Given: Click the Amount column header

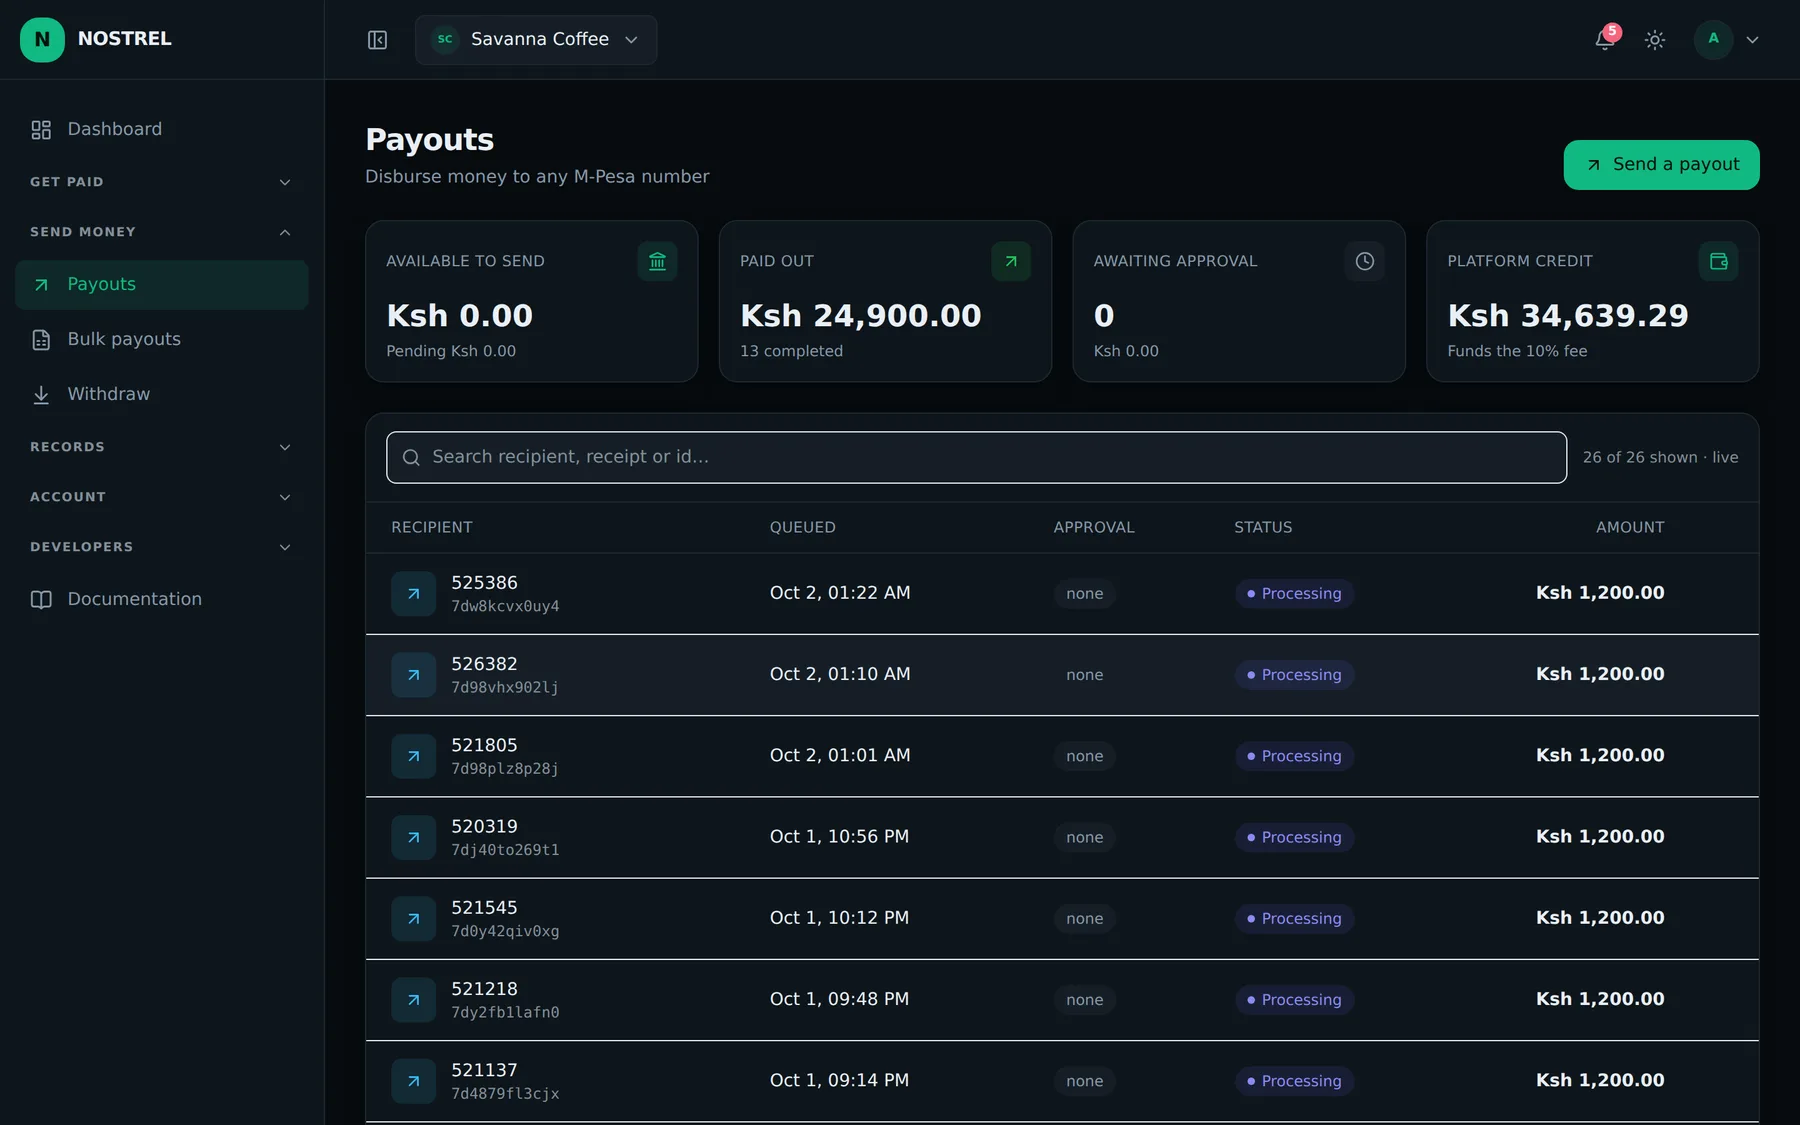Looking at the screenshot, I should [1630, 527].
